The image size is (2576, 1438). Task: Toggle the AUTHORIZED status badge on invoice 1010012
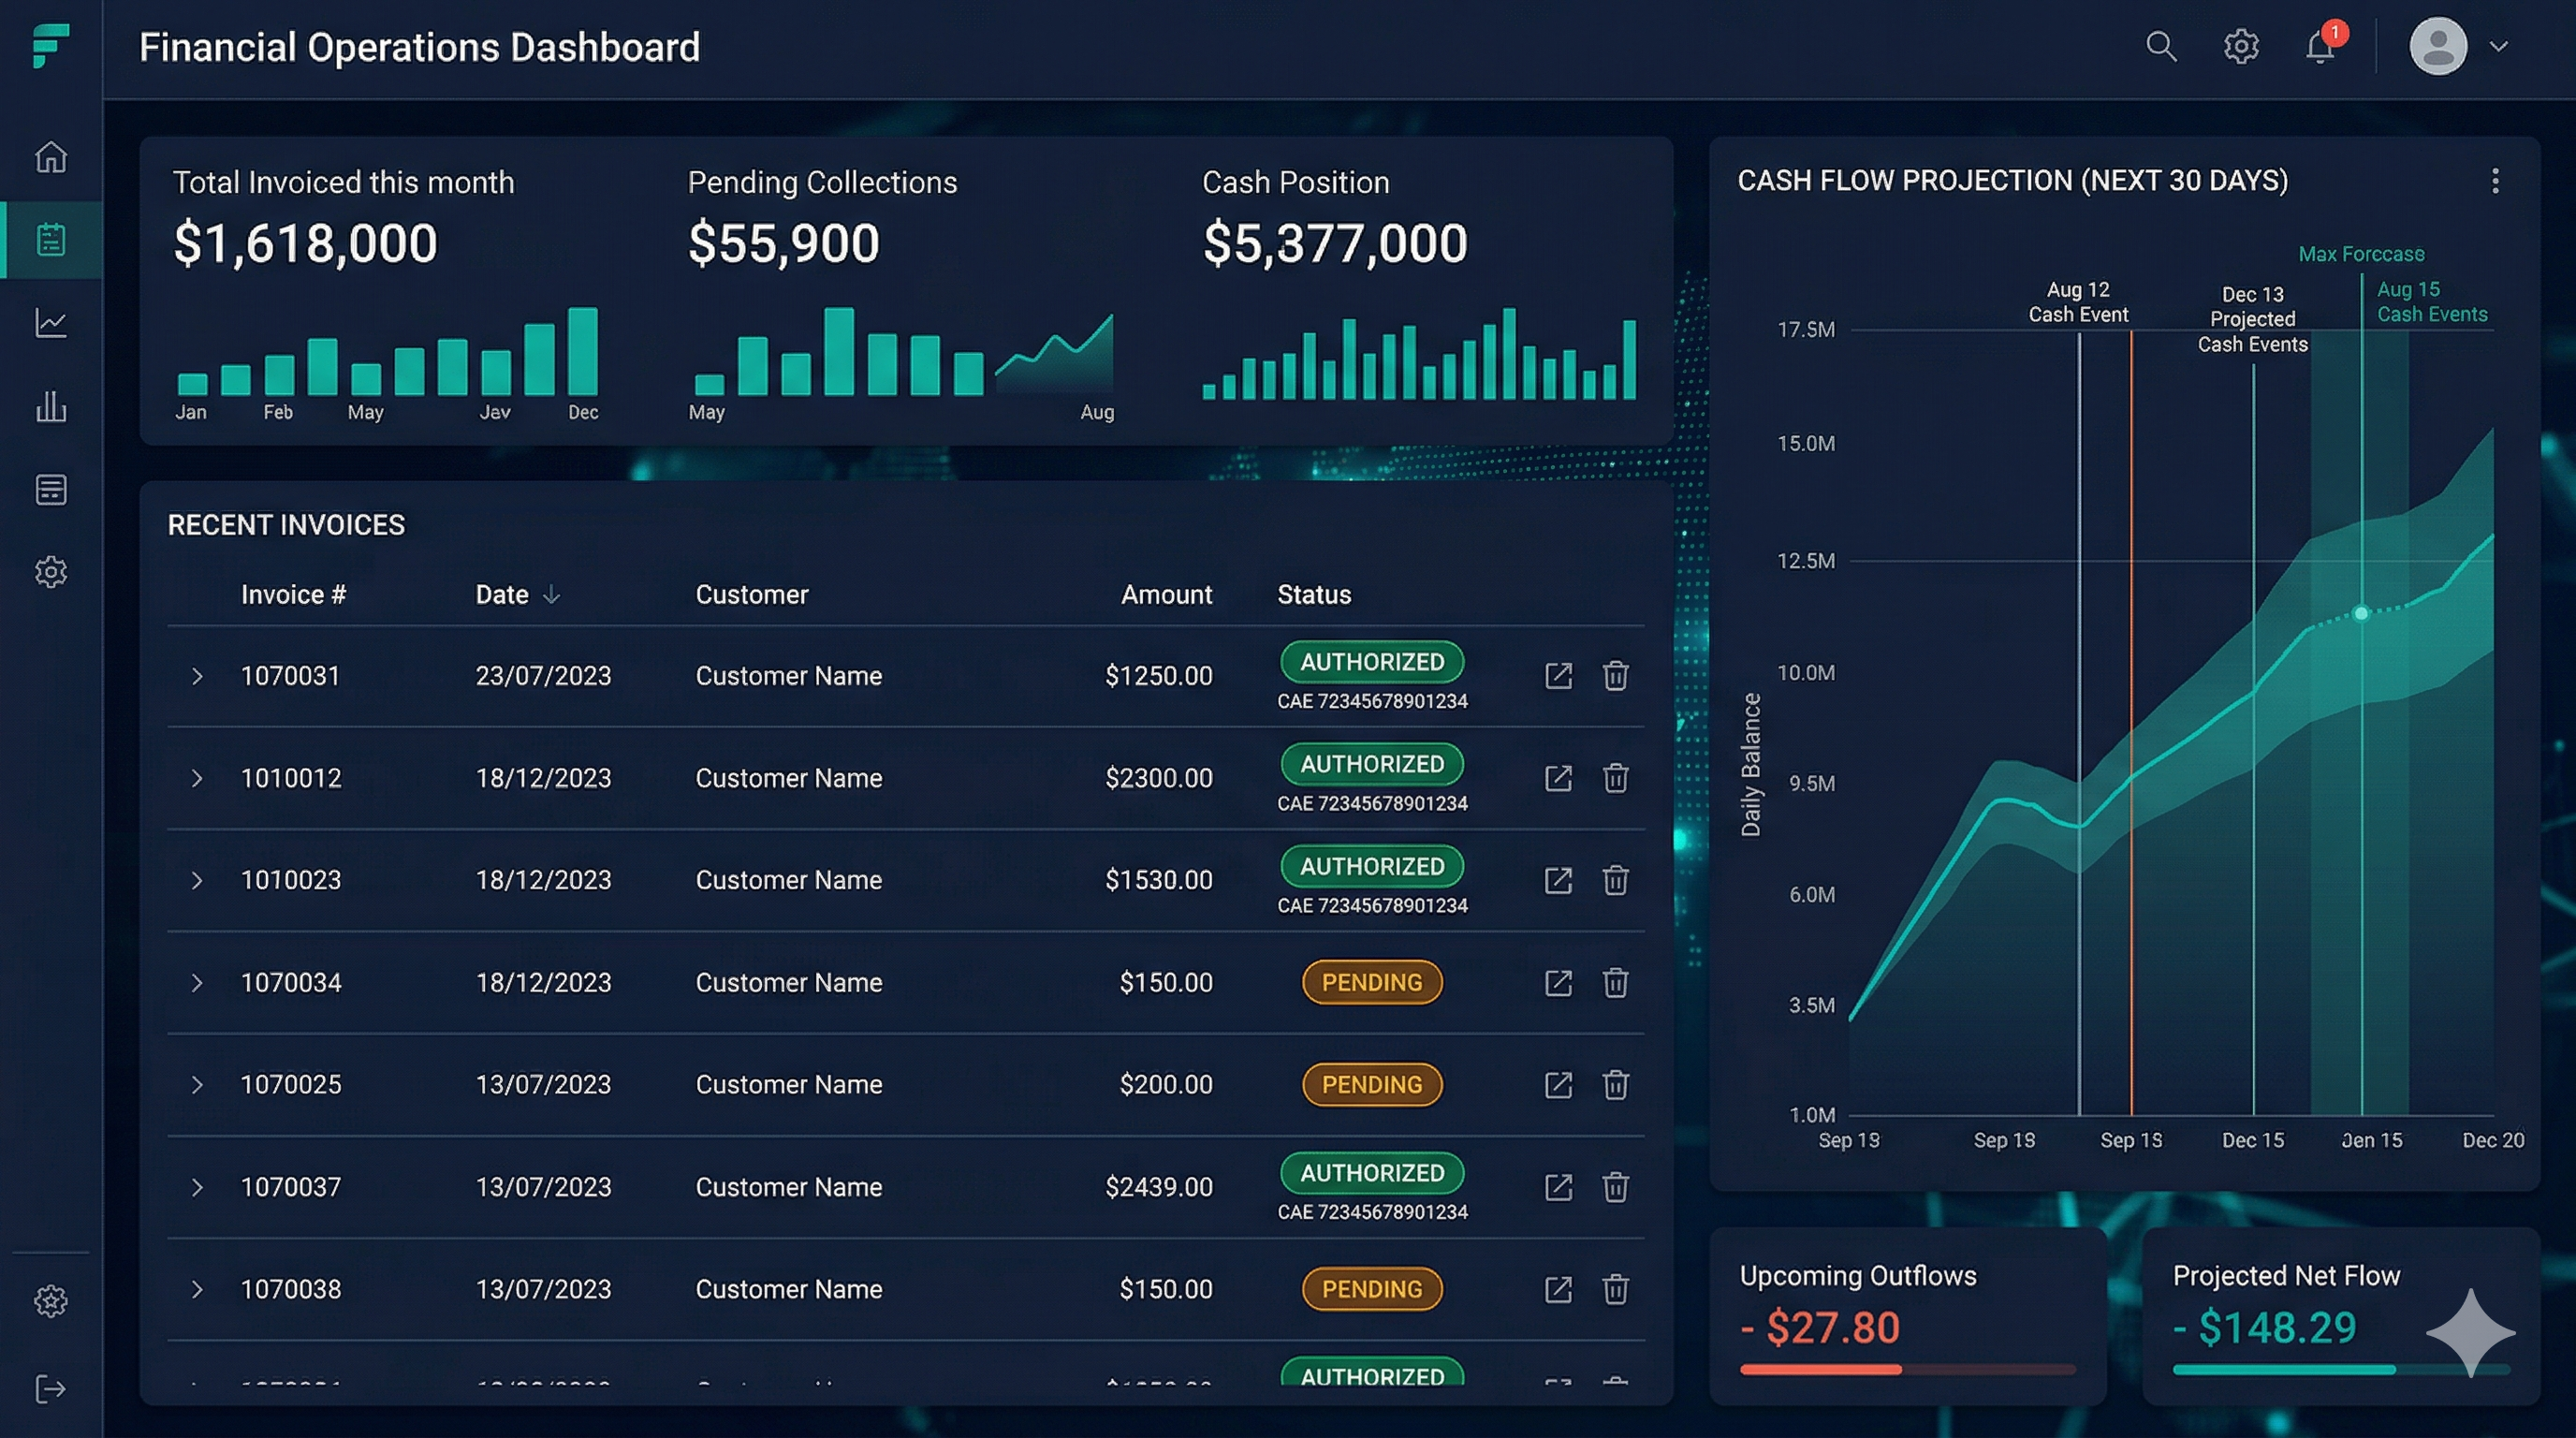1371,764
